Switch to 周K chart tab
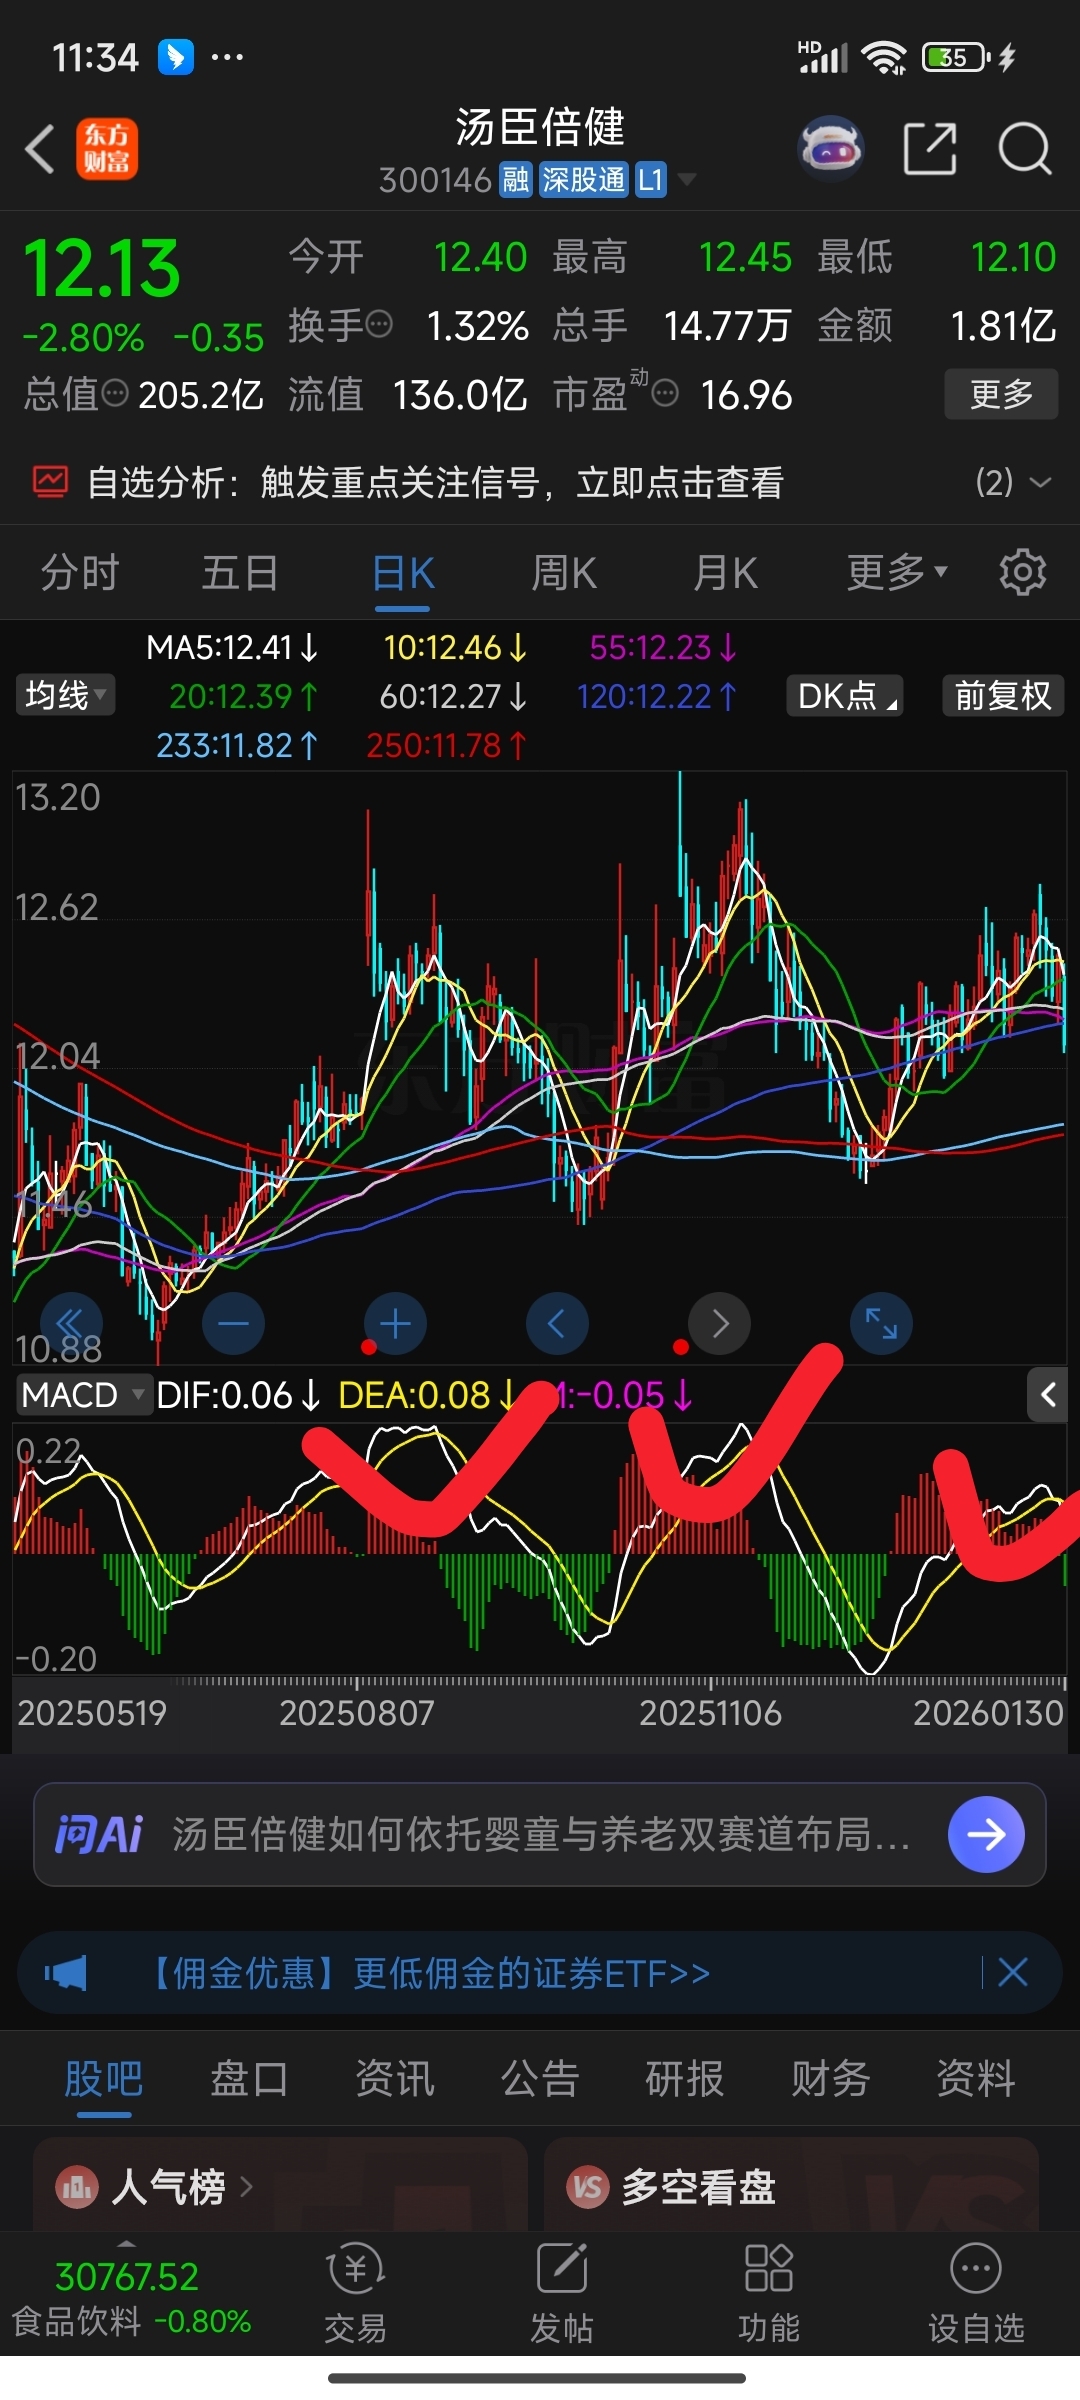Image resolution: width=1080 pixels, height=2400 pixels. [x=564, y=572]
